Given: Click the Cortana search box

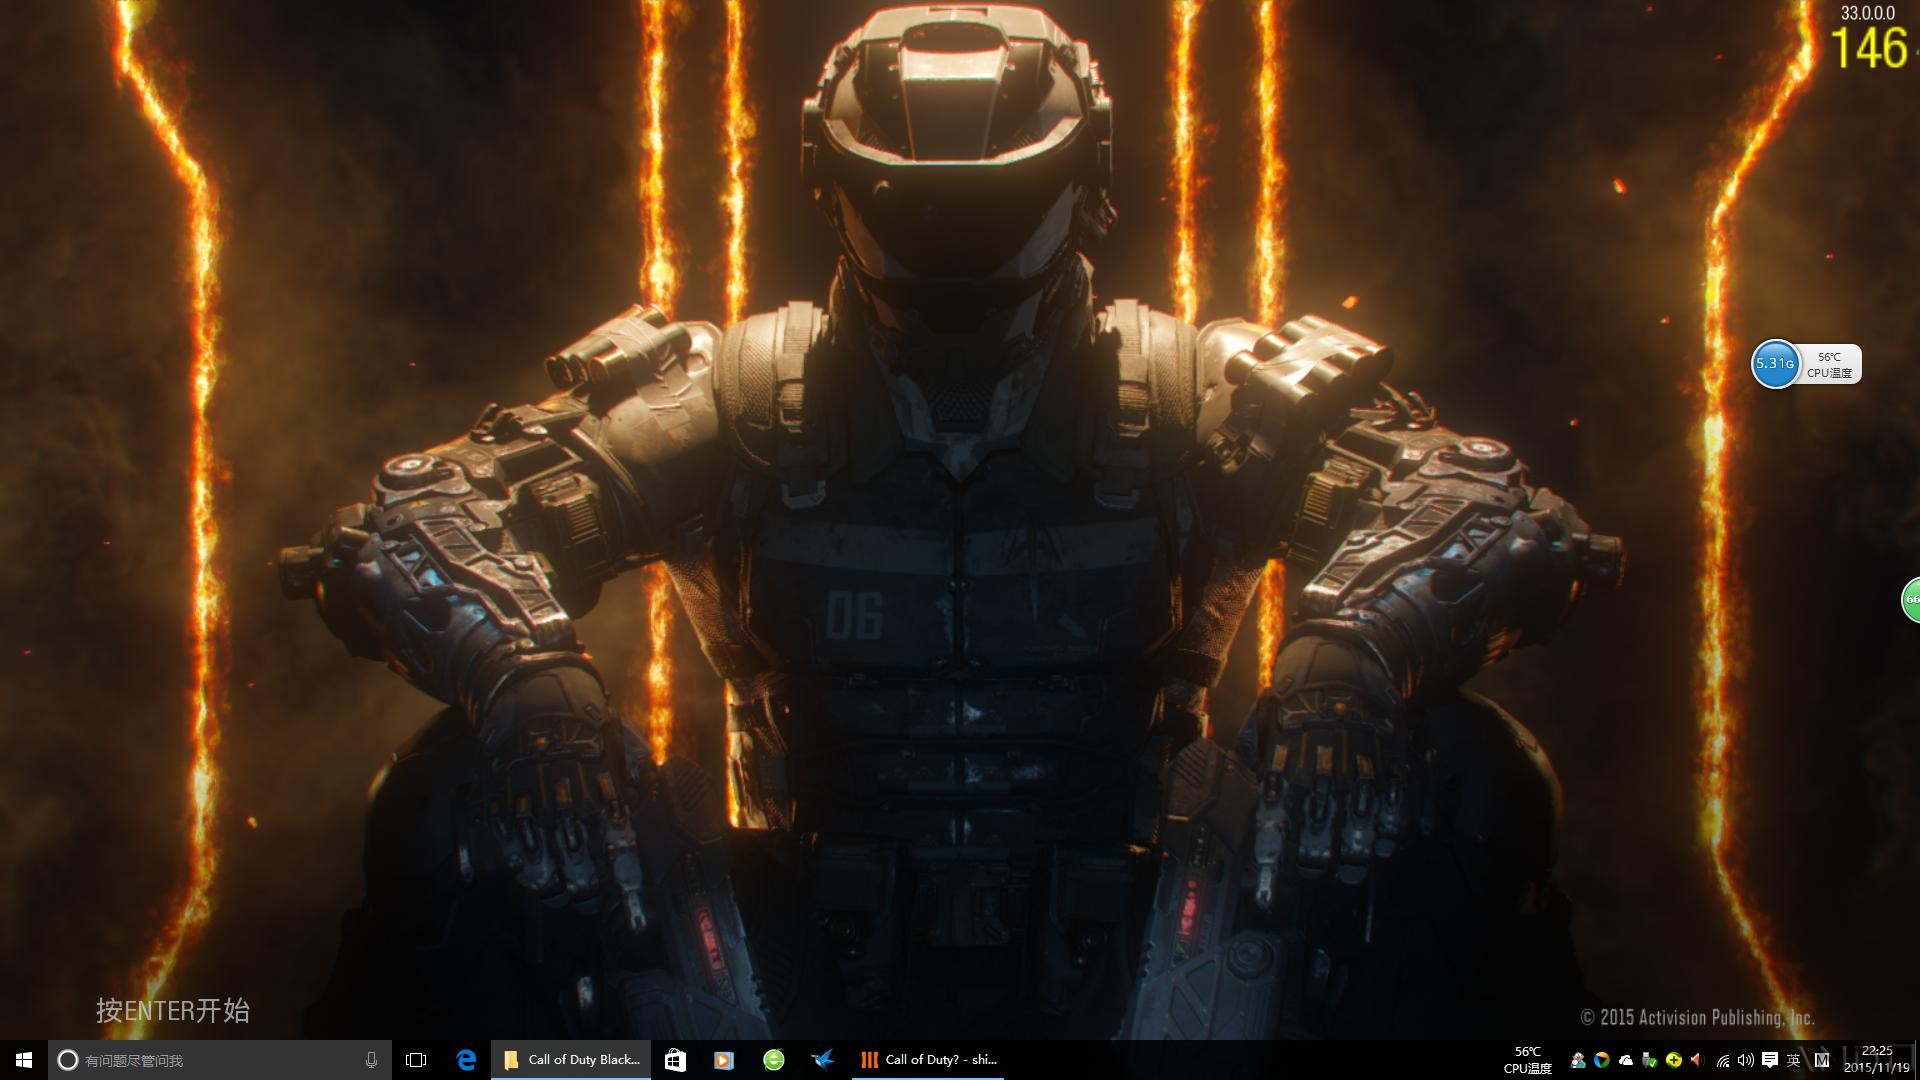Looking at the screenshot, I should [x=219, y=1060].
